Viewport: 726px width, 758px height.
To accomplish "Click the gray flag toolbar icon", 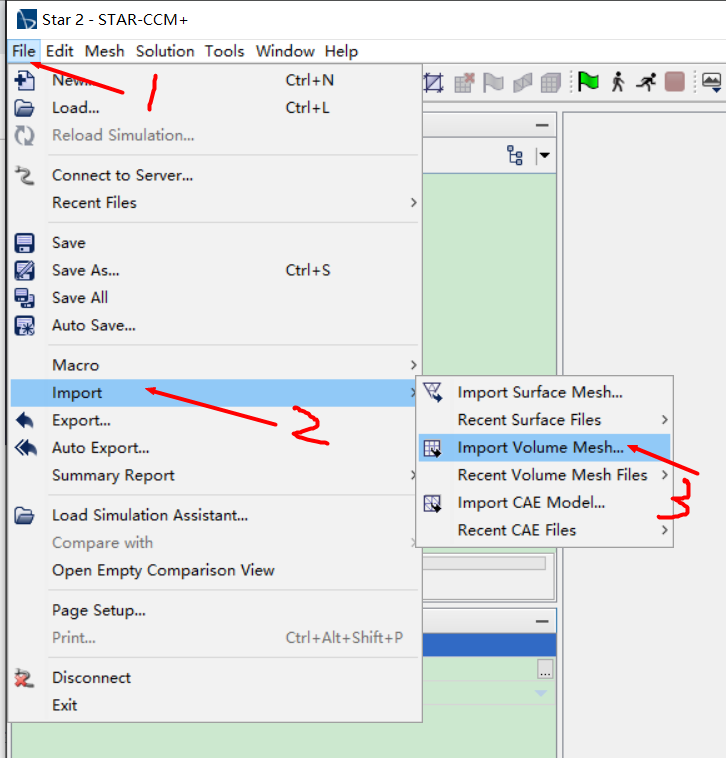I will pyautogui.click(x=493, y=83).
